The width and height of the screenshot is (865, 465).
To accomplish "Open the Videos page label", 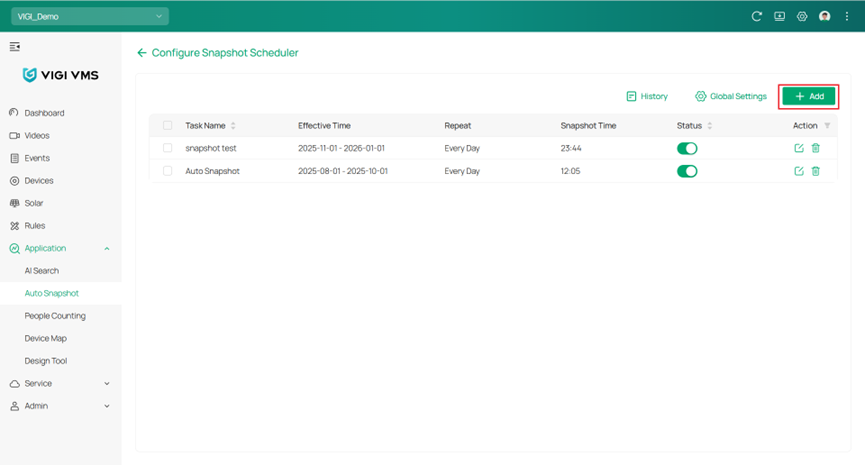I will [x=37, y=135].
